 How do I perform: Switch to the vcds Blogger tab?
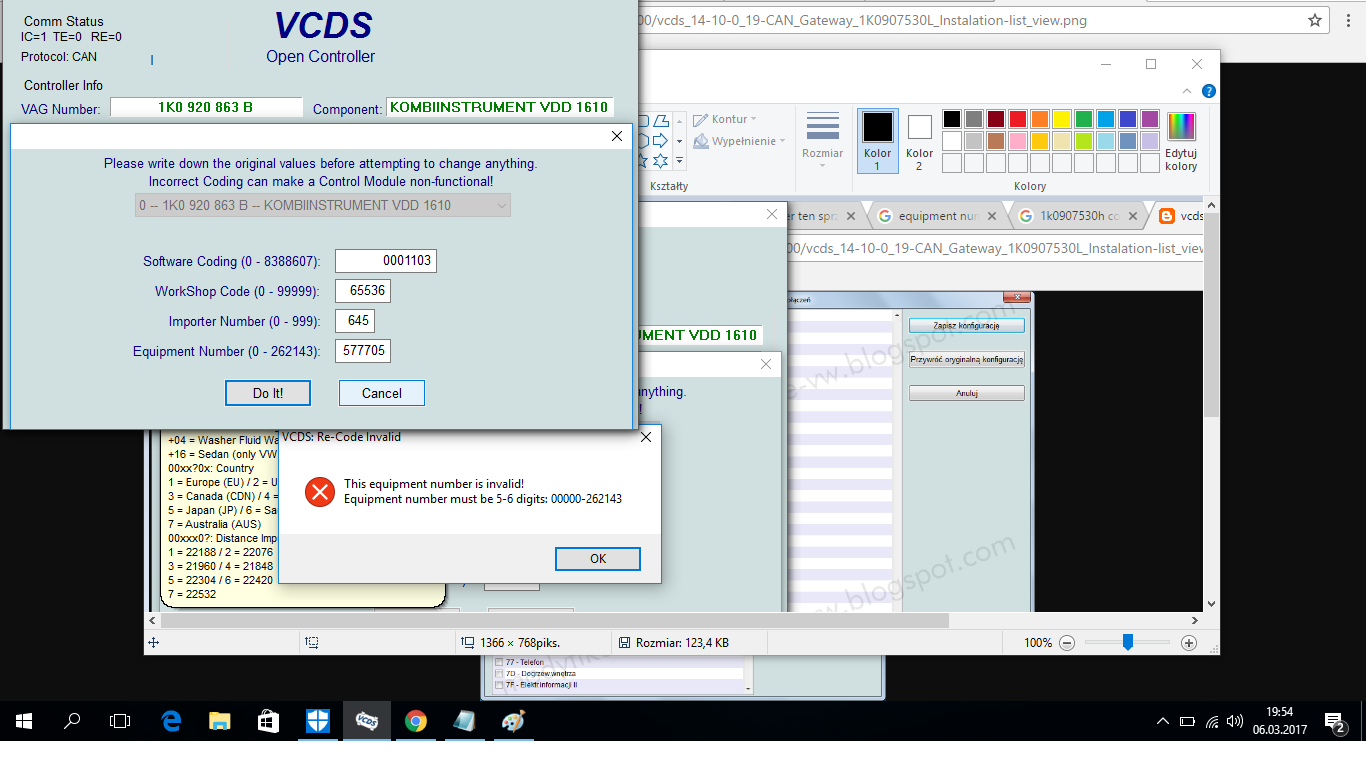coord(1181,216)
